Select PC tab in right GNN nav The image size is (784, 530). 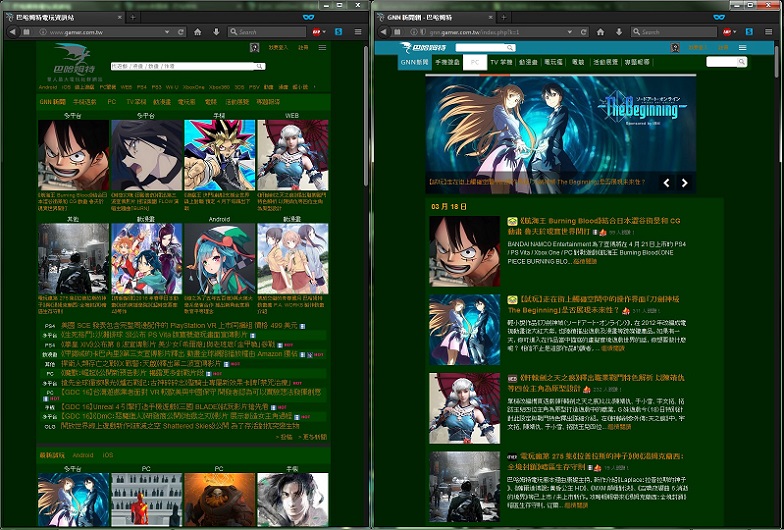[x=474, y=62]
